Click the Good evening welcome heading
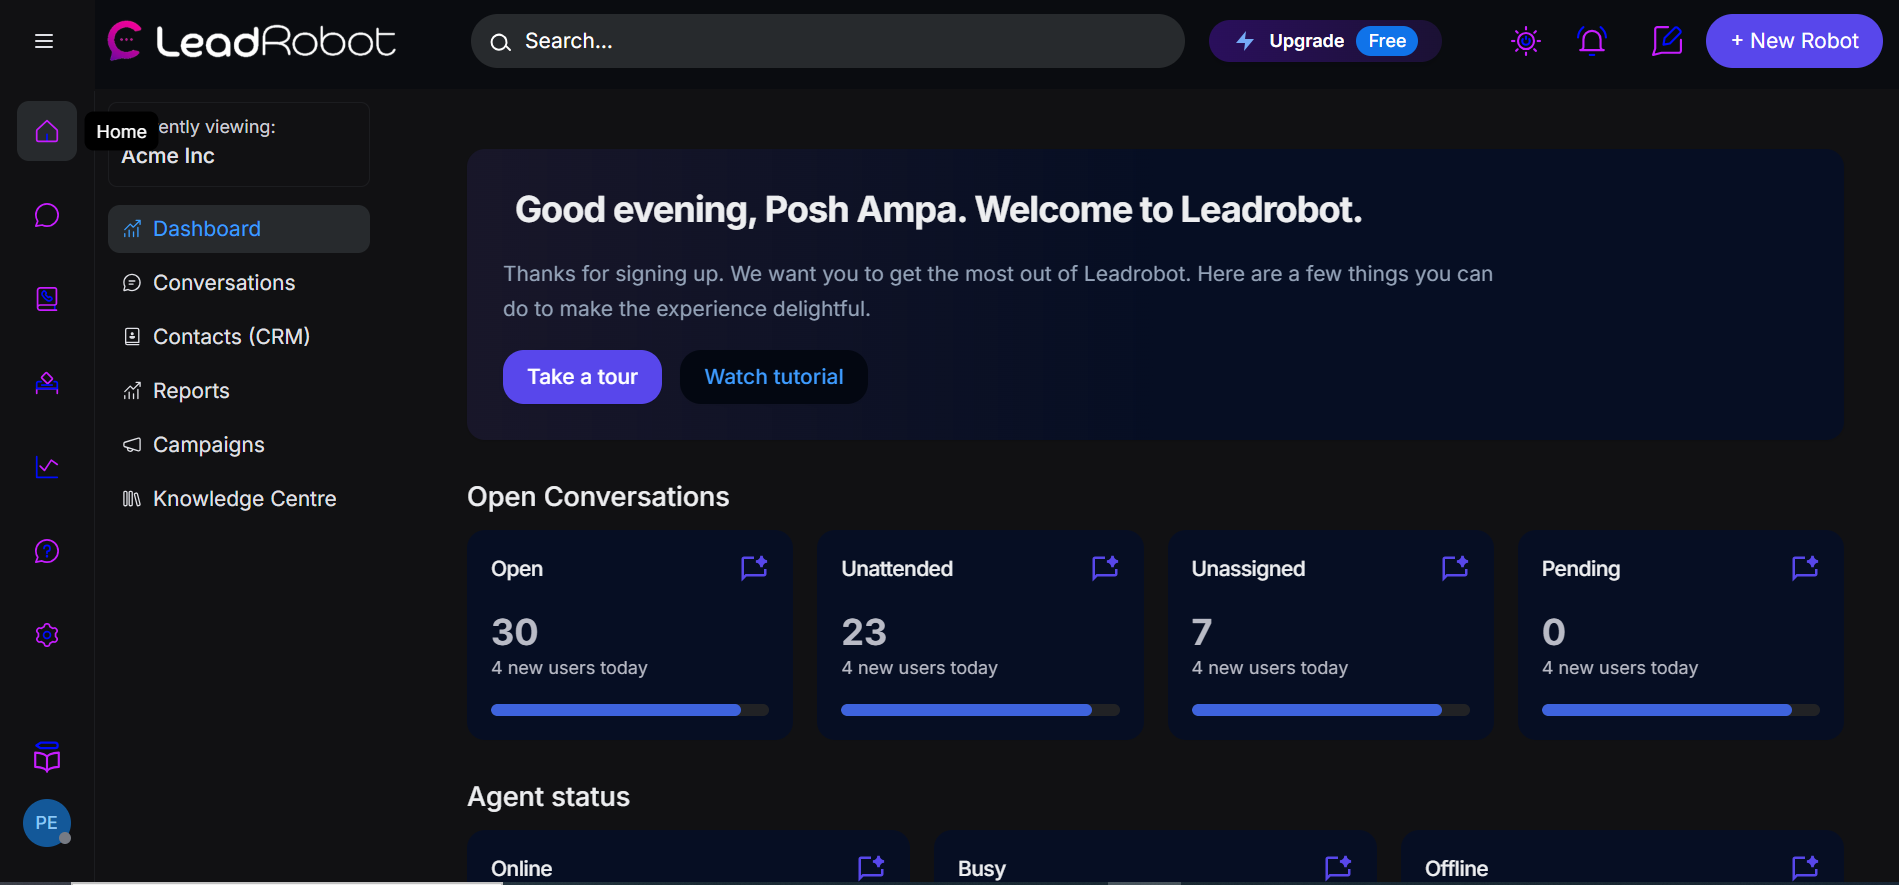Image resolution: width=1899 pixels, height=885 pixels. [938, 210]
